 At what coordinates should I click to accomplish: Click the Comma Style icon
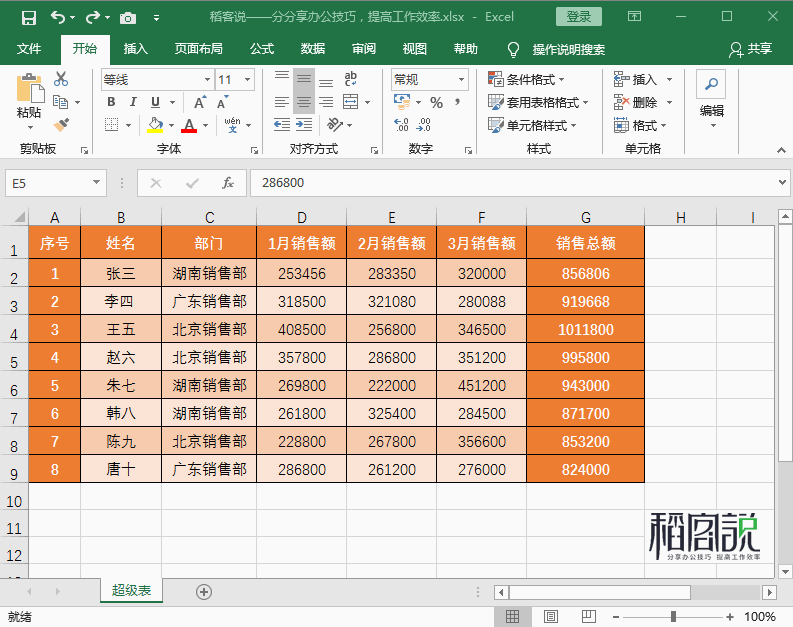[x=457, y=102]
